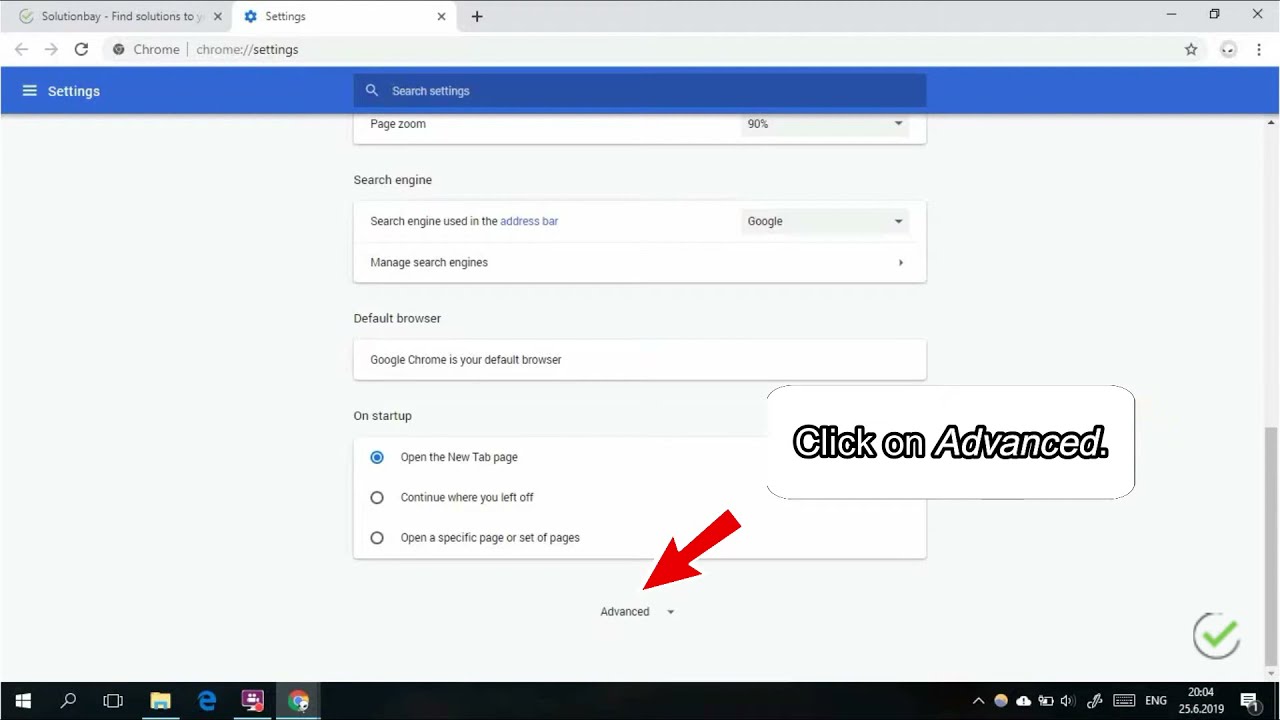
Task: Click the page vertical scrollbar thumb
Action: click(1271, 546)
